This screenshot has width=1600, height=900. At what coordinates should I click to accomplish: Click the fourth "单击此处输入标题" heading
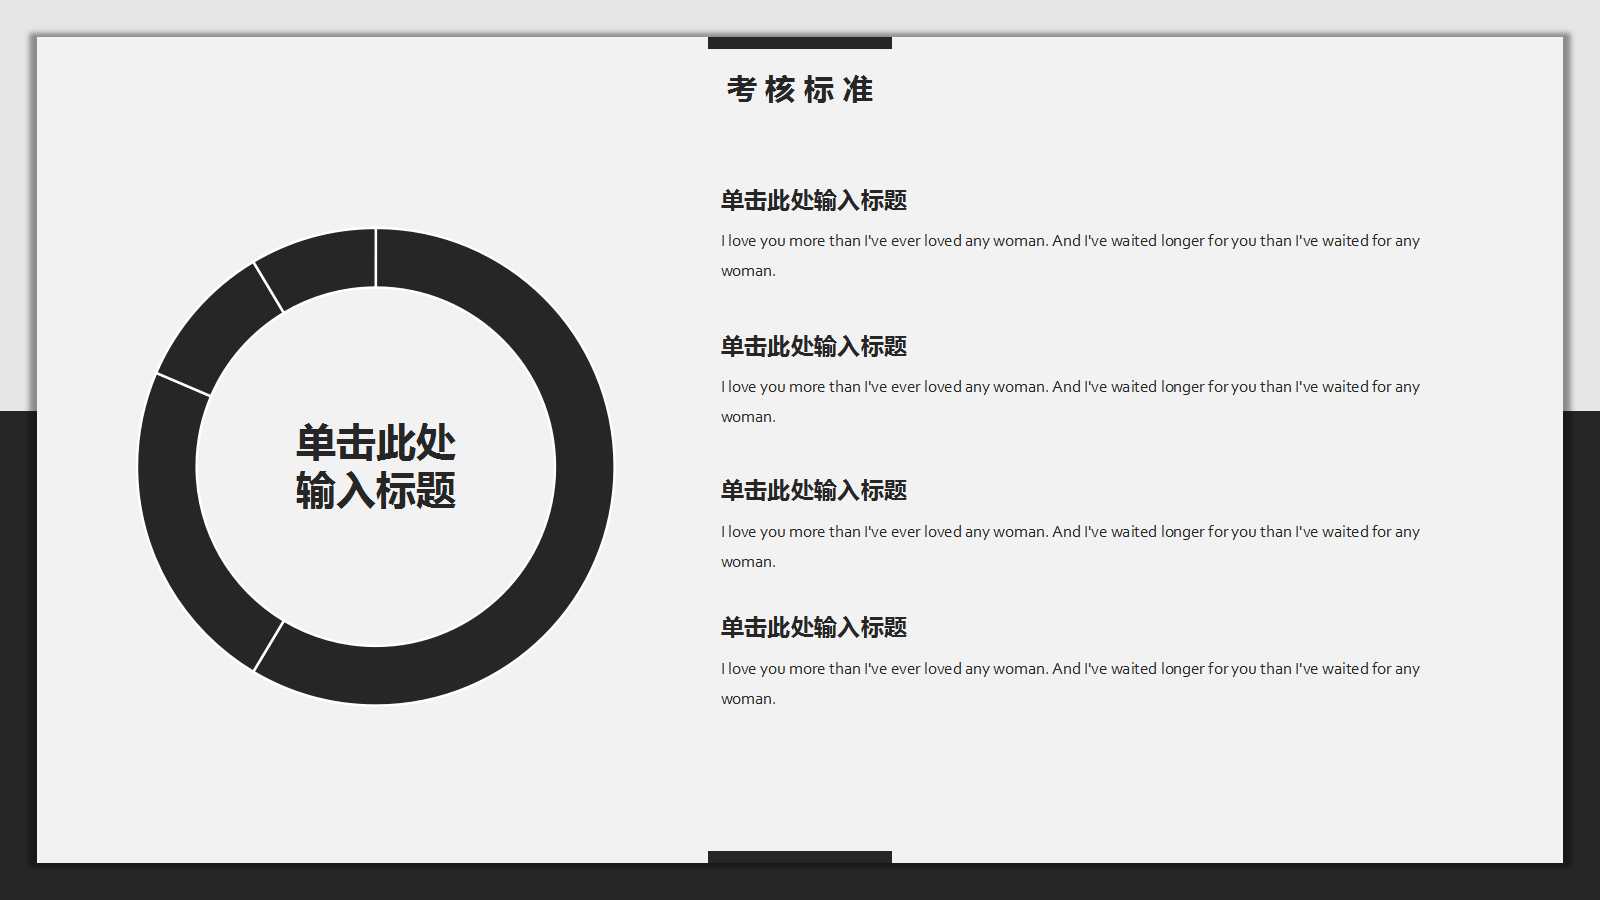click(x=813, y=628)
